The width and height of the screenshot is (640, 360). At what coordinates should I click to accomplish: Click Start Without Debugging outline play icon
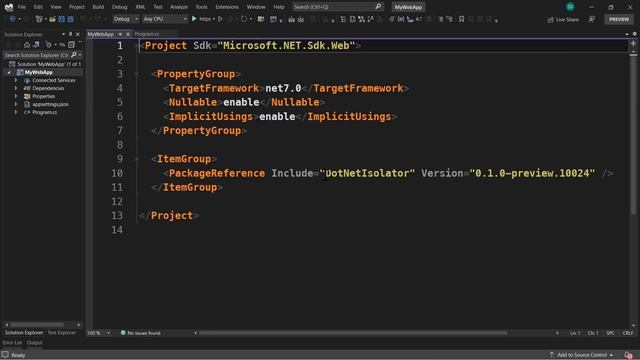pyautogui.click(x=220, y=19)
